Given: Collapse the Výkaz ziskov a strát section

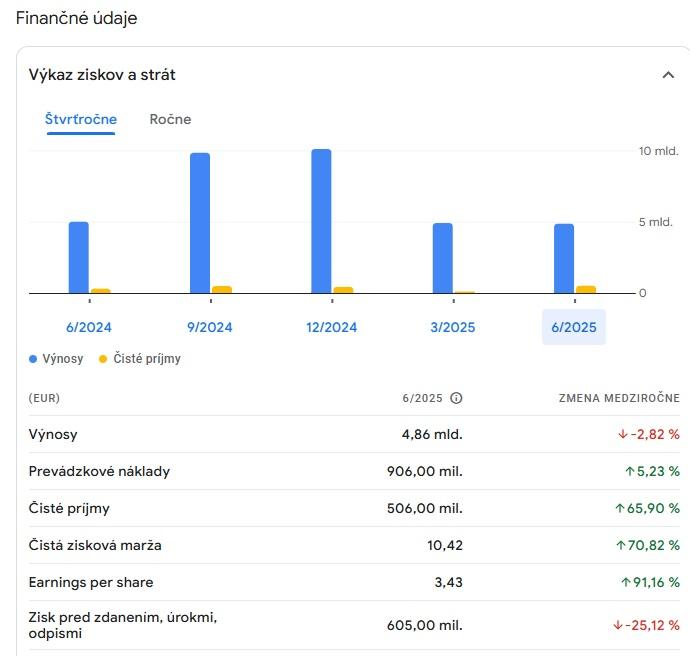Looking at the screenshot, I should [668, 75].
